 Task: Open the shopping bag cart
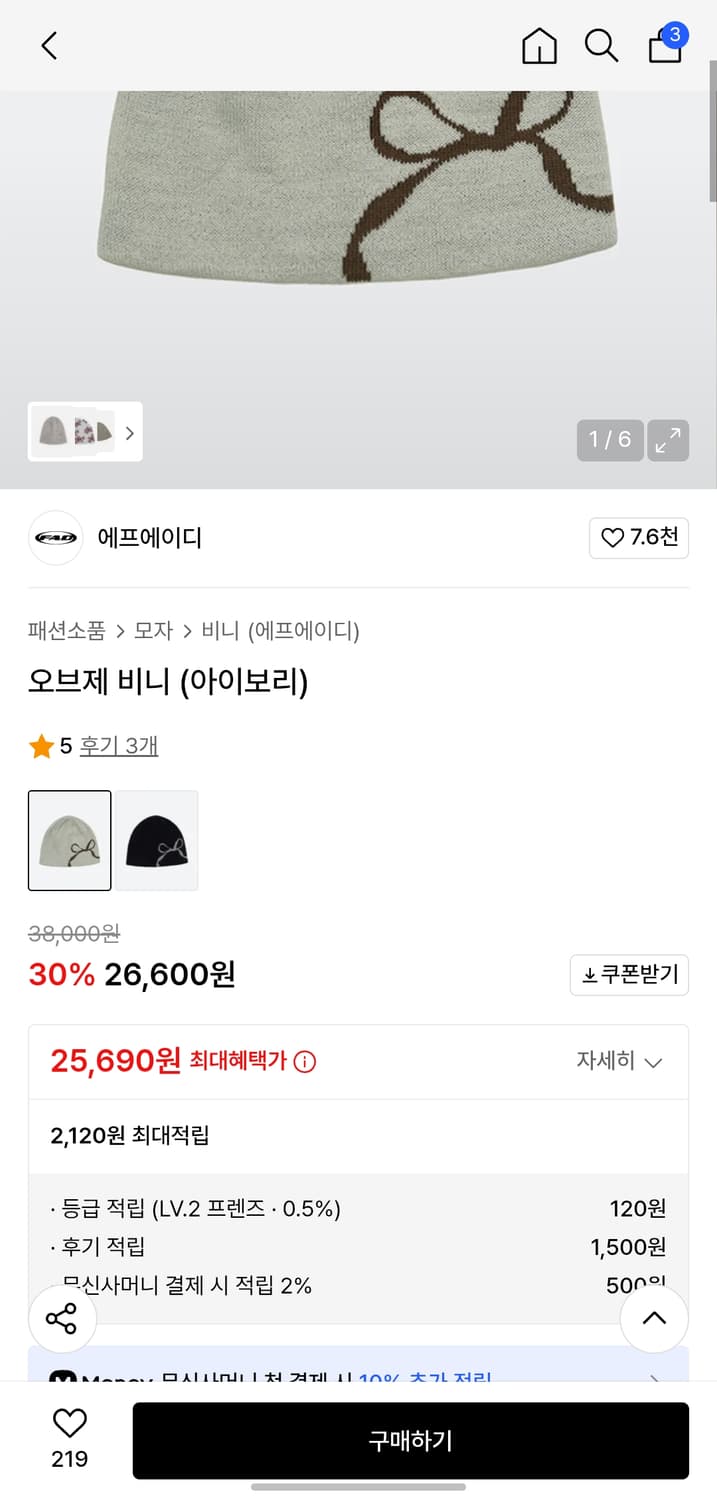[x=666, y=45]
